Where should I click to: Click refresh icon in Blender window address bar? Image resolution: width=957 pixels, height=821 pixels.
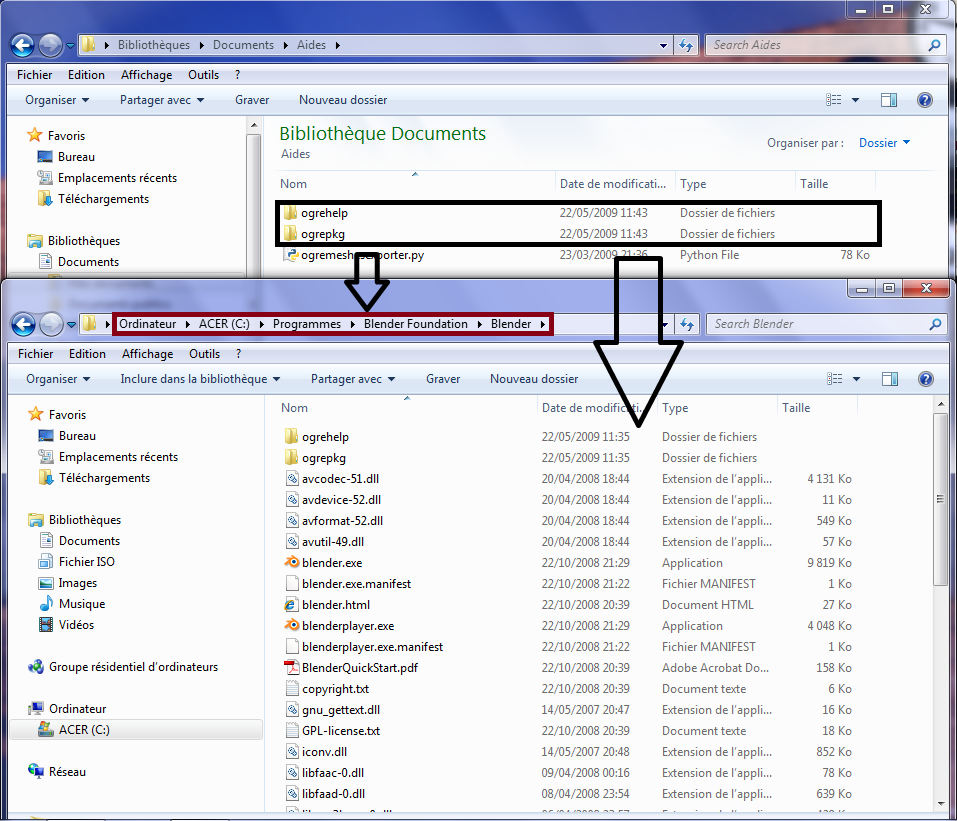click(x=687, y=324)
